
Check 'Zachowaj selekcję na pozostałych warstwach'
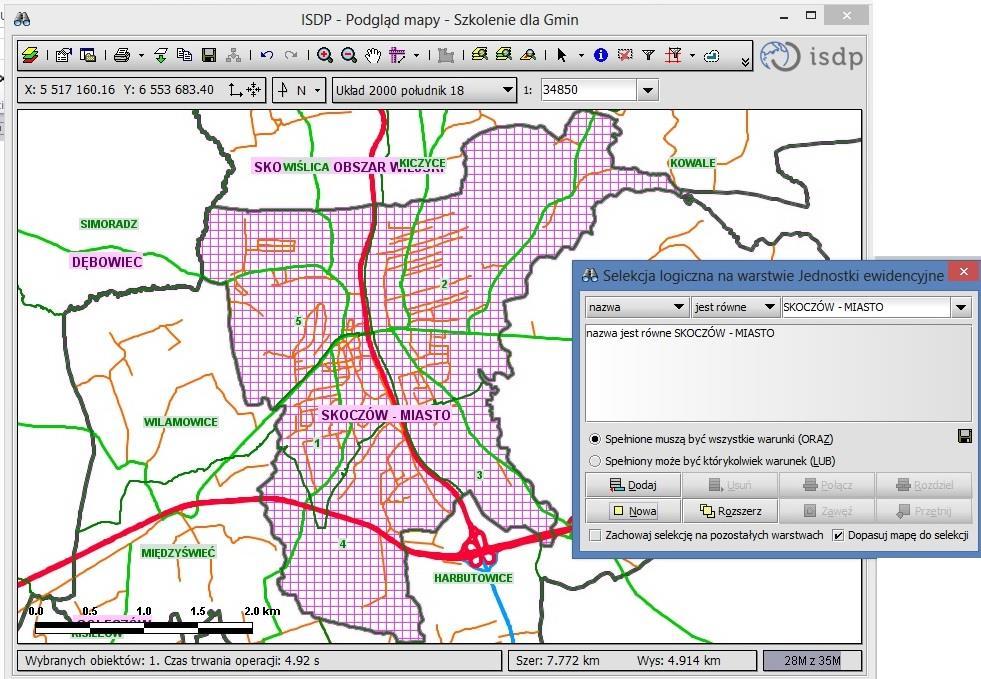coord(596,535)
